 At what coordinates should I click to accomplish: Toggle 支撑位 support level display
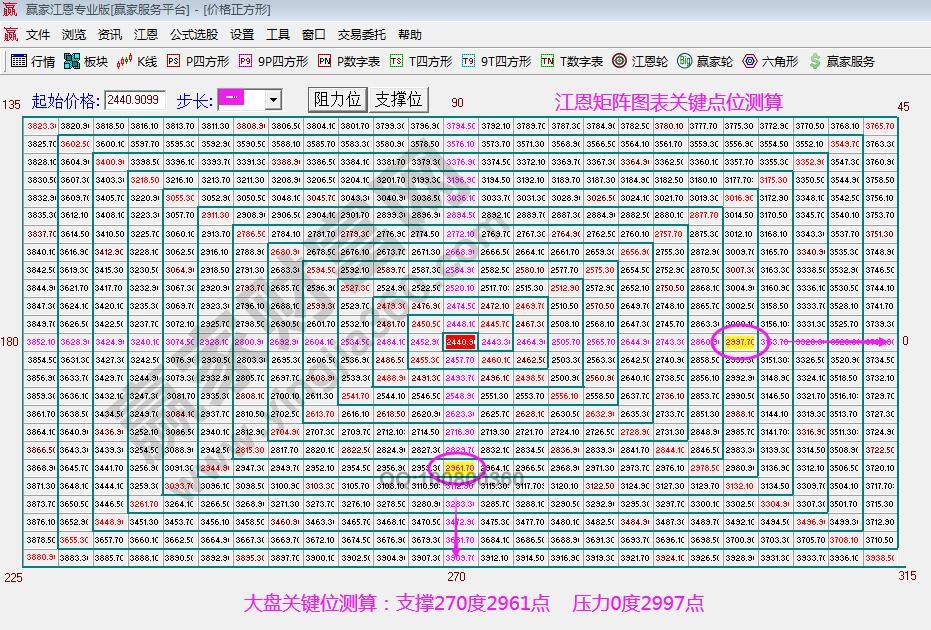coord(400,100)
